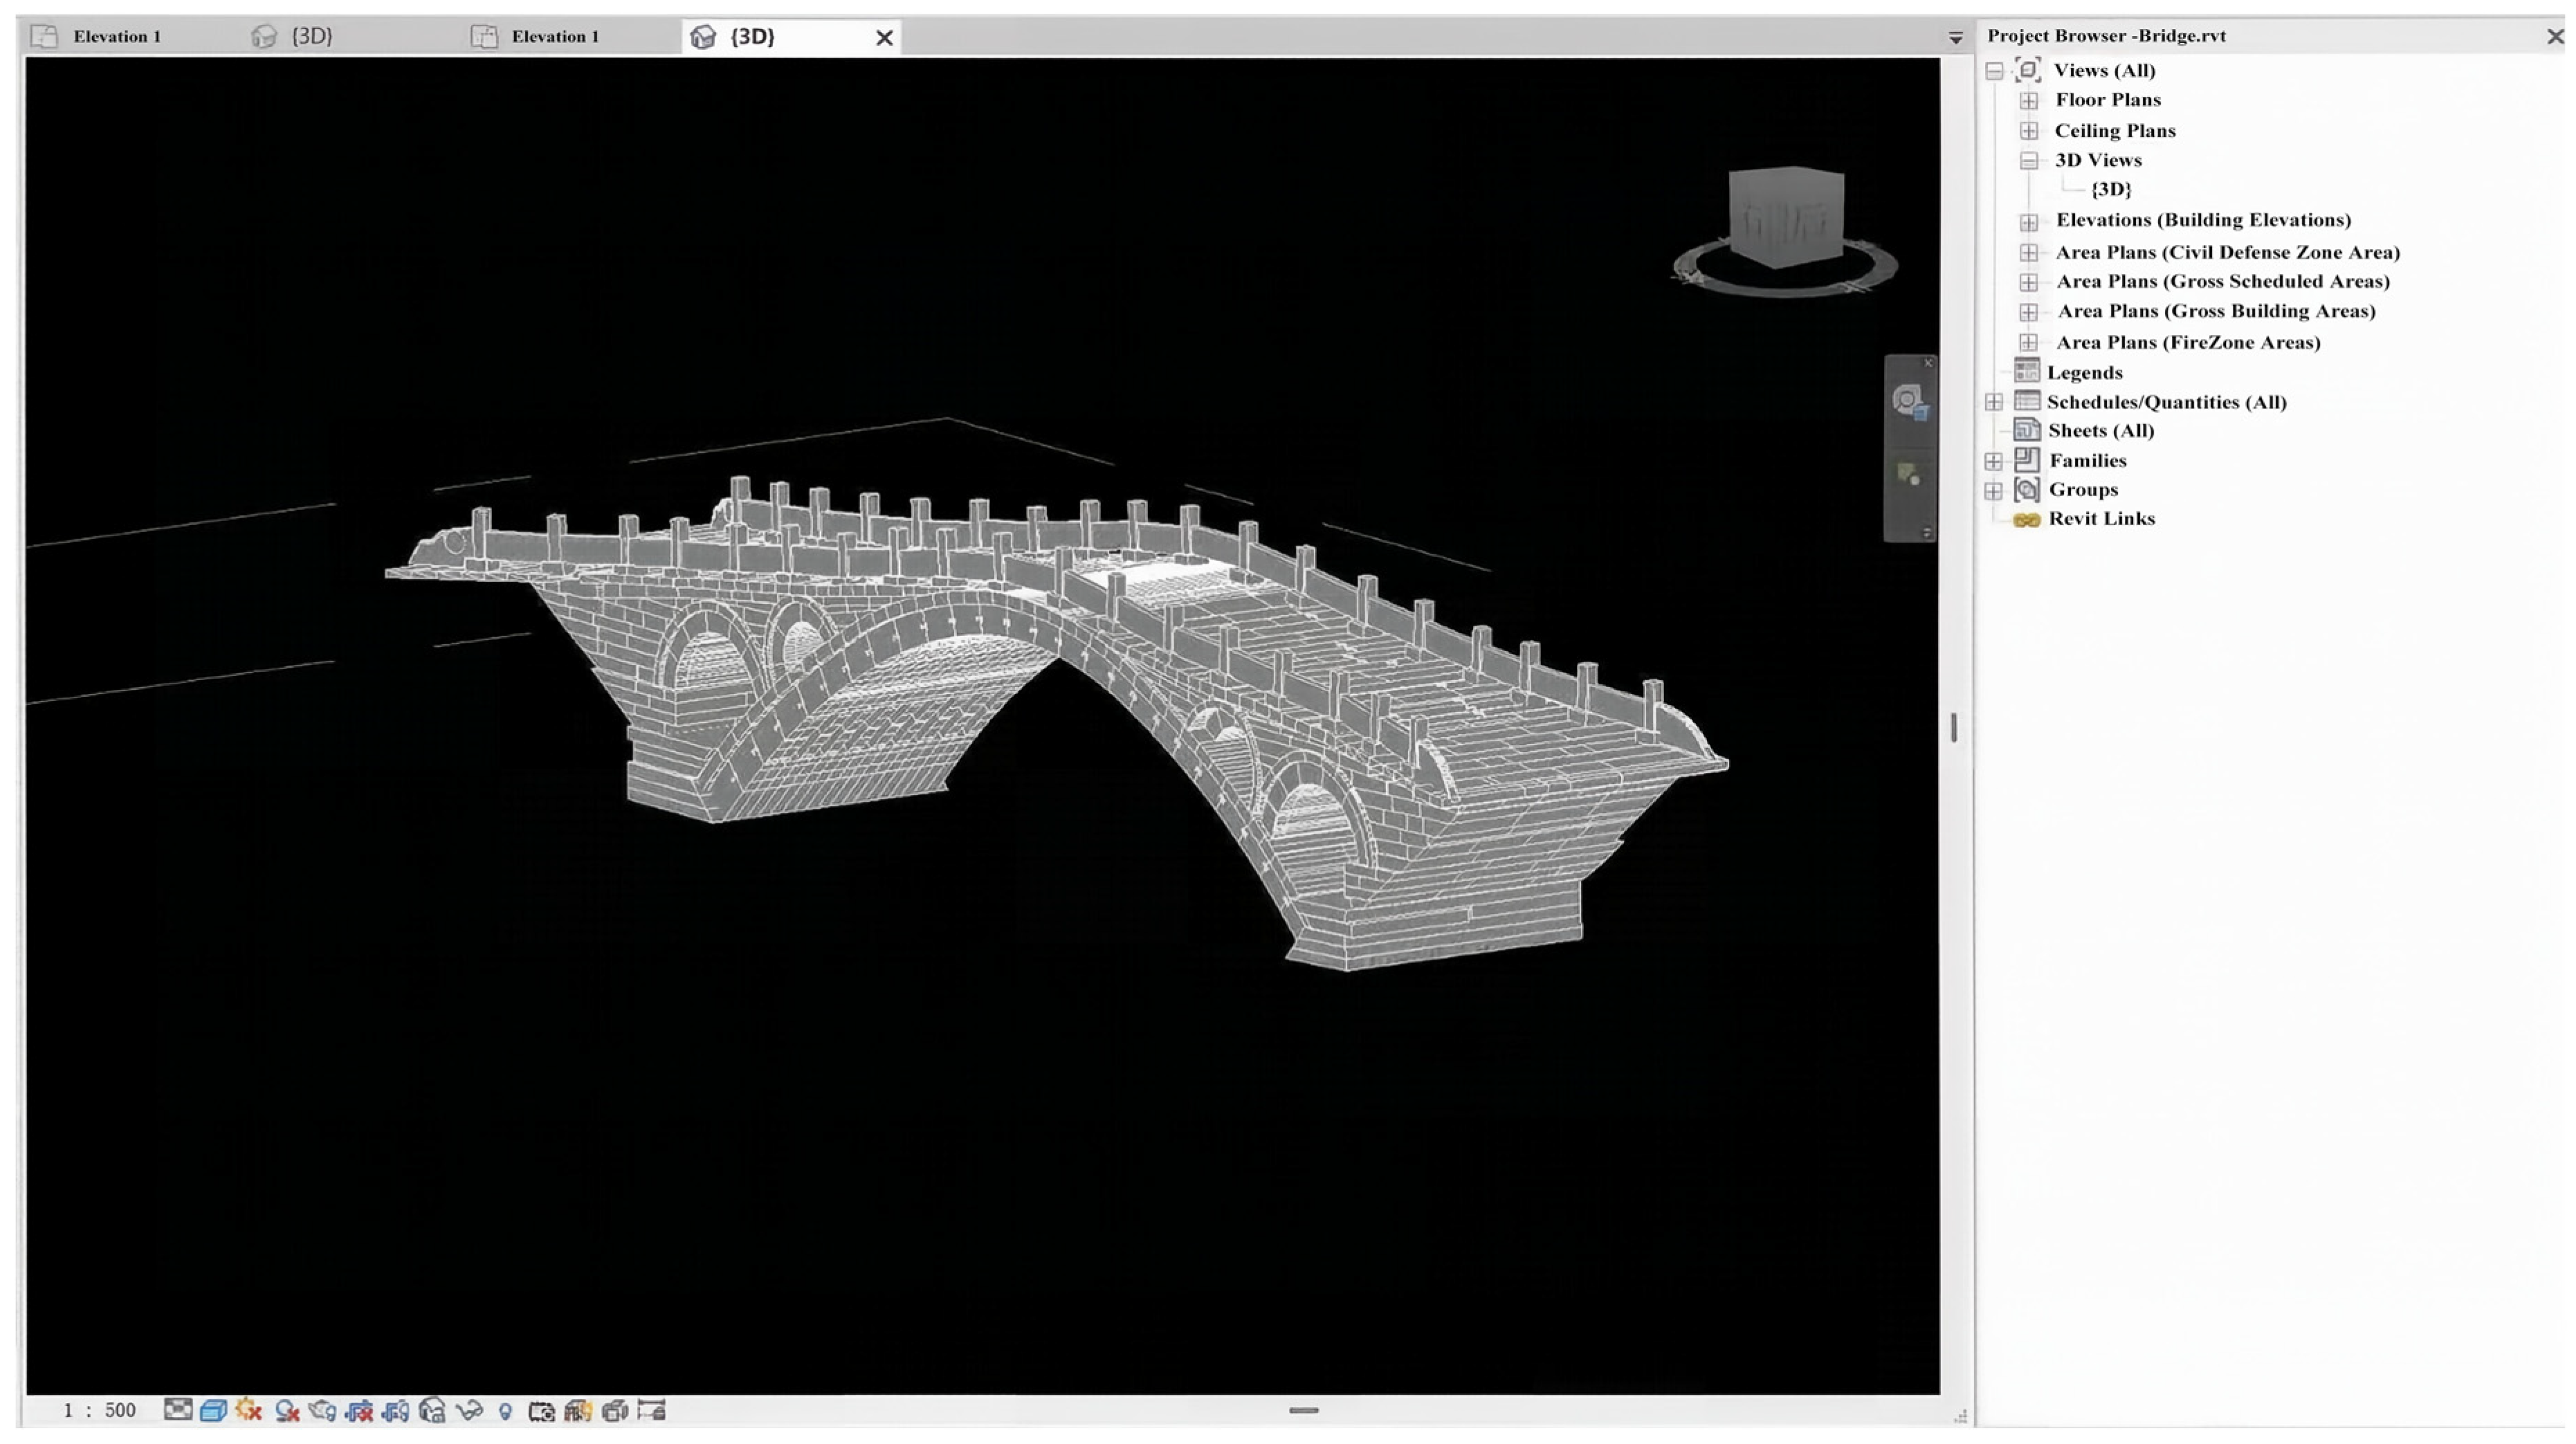
Task: Expand the Ceiling Plans node
Action: [2029, 131]
